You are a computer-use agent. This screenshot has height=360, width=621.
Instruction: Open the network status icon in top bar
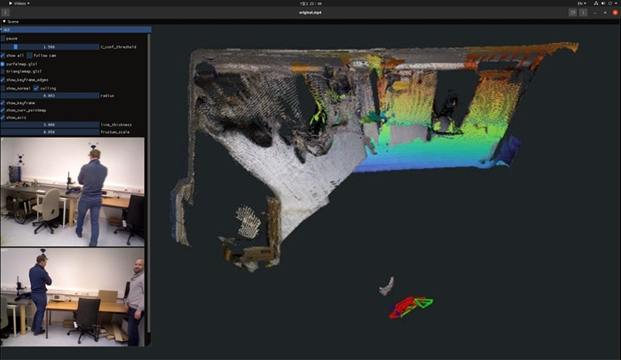click(x=596, y=3)
